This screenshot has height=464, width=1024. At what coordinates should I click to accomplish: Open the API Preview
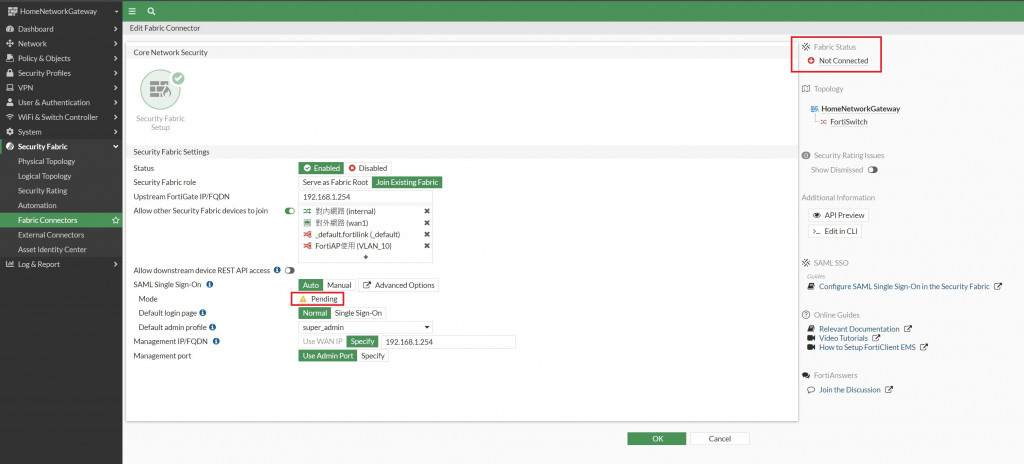click(x=839, y=216)
